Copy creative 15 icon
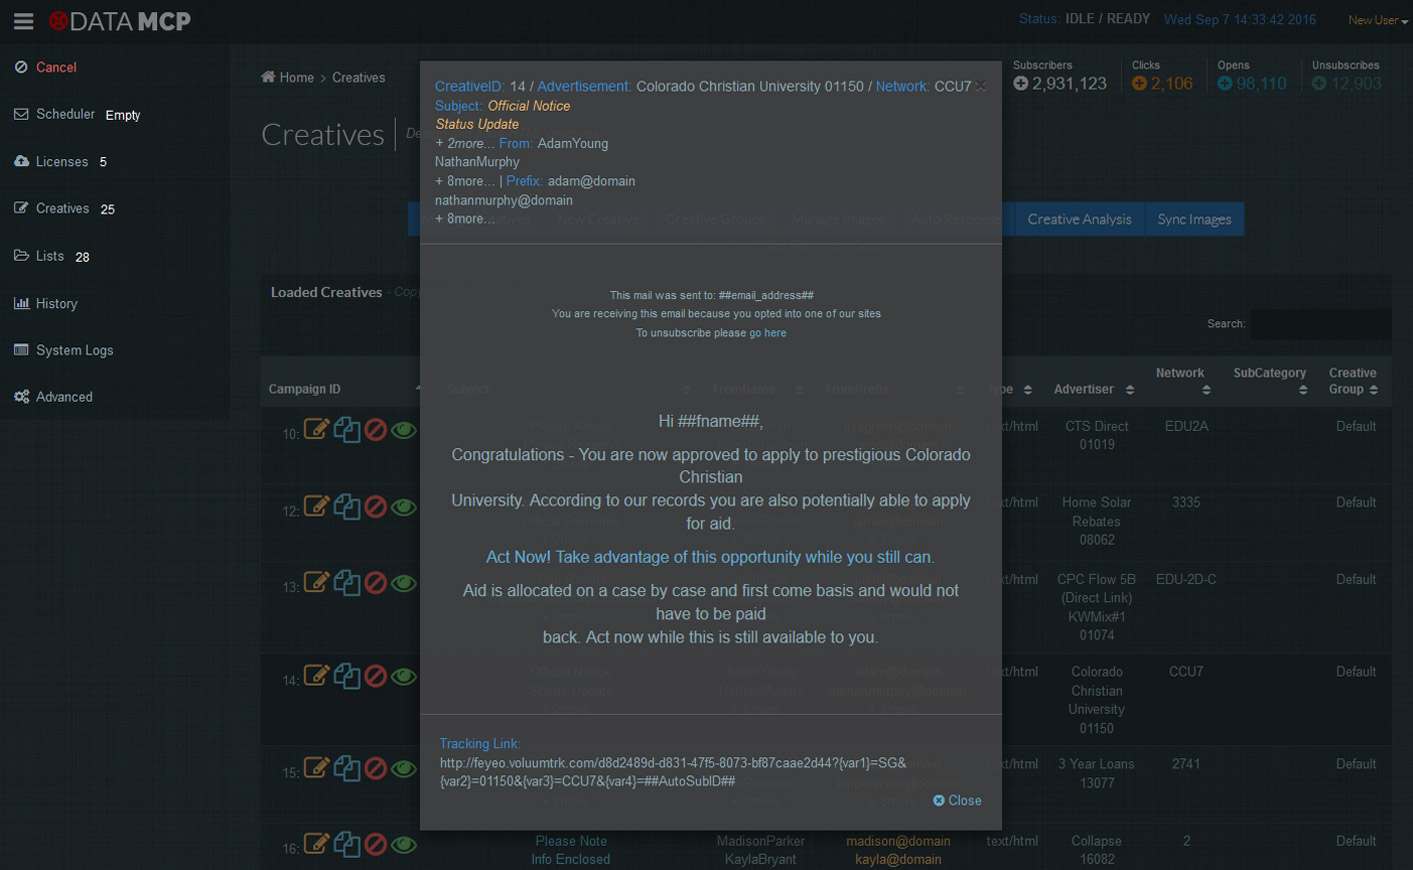 pyautogui.click(x=347, y=769)
